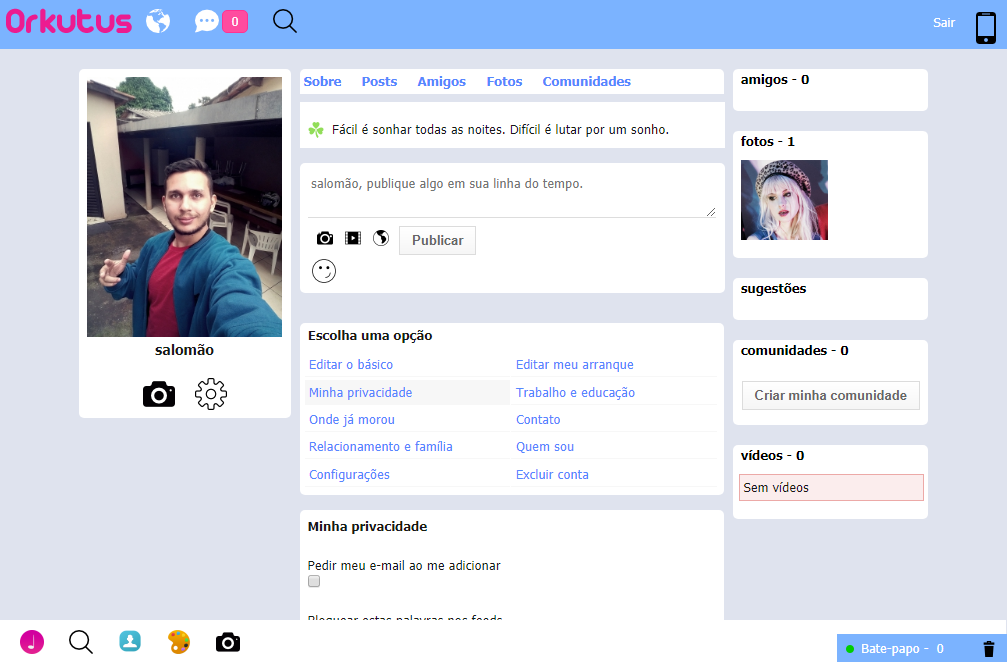The height and width of the screenshot is (662, 1007).
Task: Switch to the Fotos tab
Action: tap(504, 81)
